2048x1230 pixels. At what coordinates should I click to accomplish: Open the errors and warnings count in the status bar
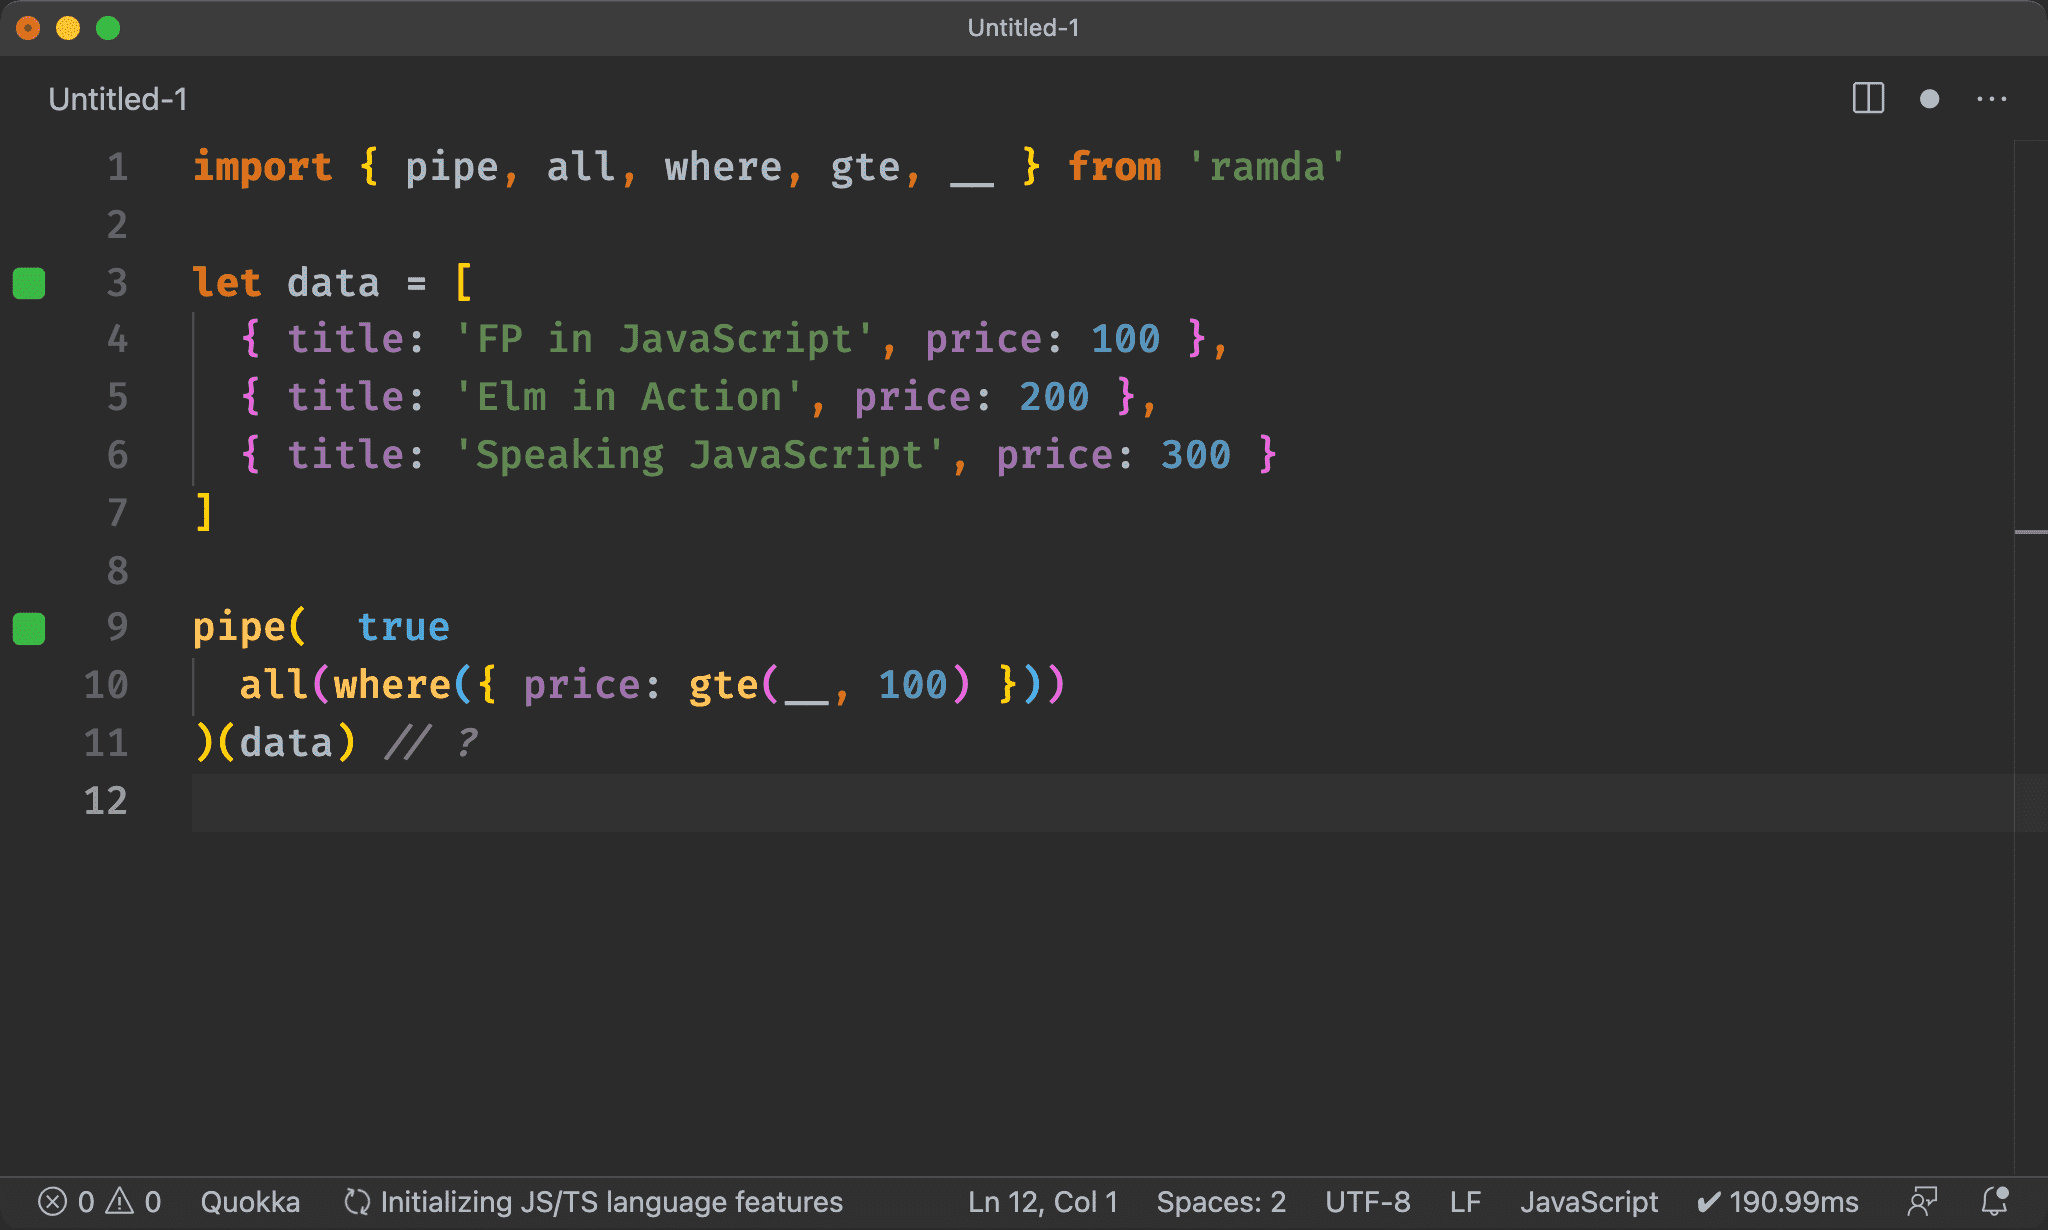click(x=99, y=1201)
